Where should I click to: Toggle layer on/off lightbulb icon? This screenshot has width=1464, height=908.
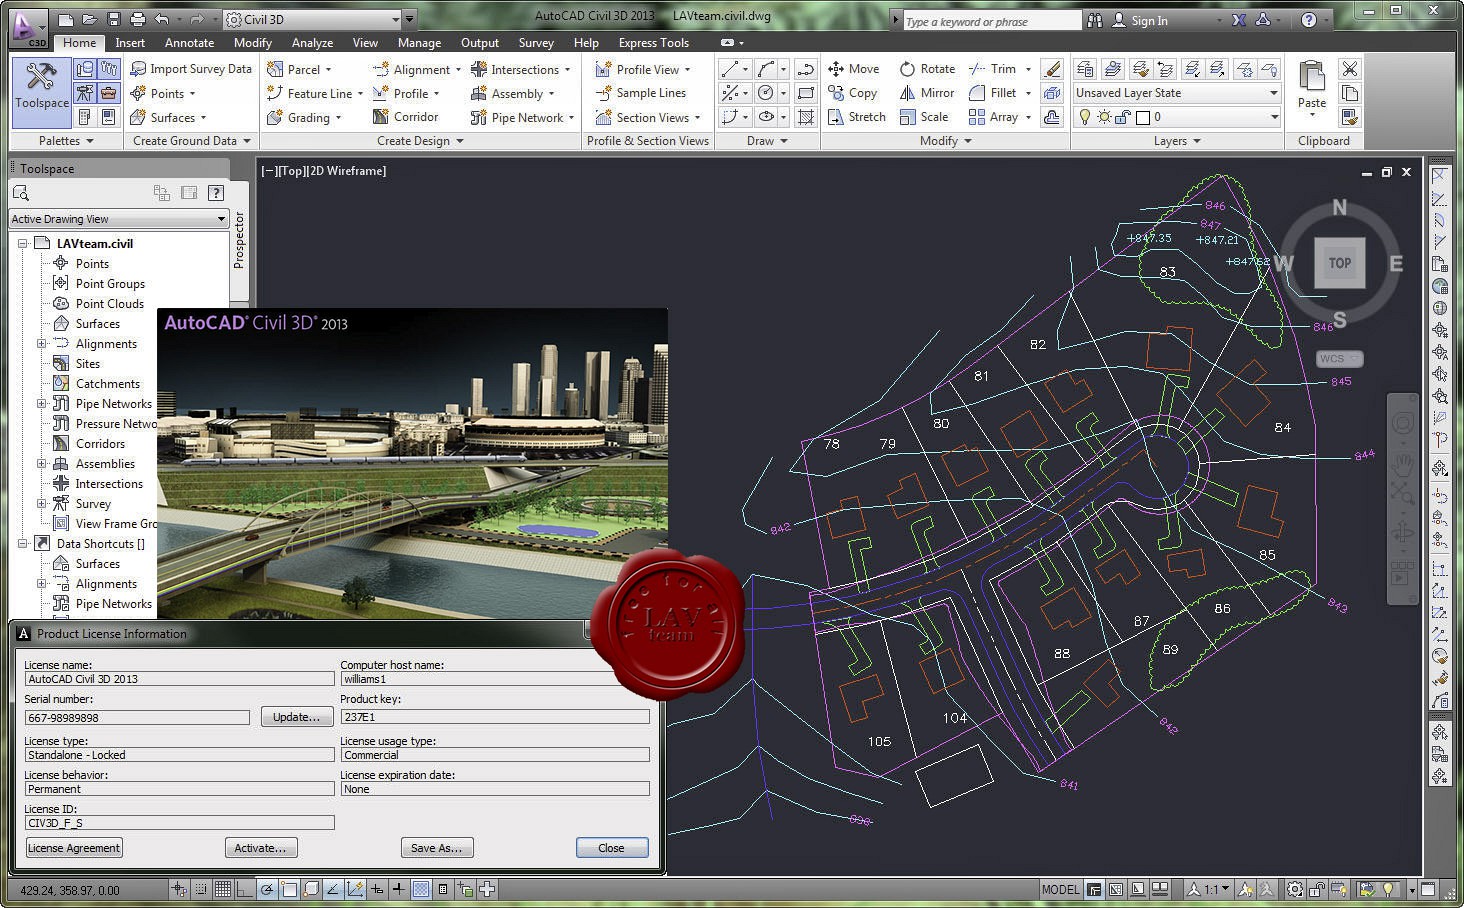pyautogui.click(x=1085, y=117)
